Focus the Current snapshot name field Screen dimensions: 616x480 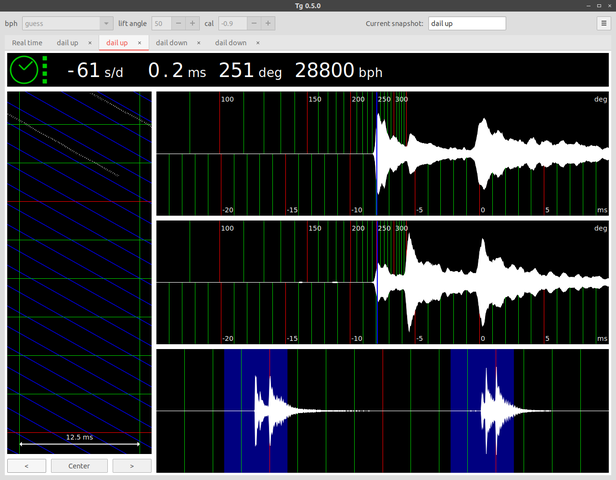[467, 24]
